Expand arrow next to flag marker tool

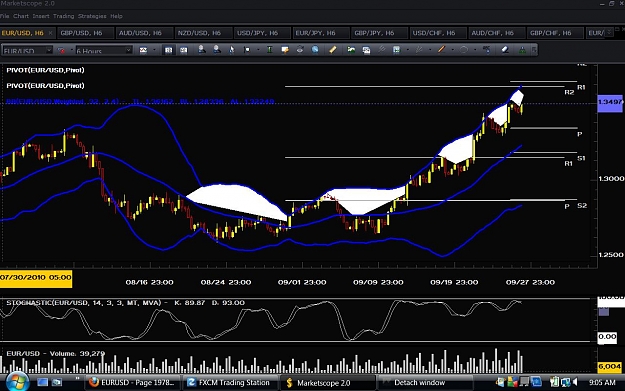(x=258, y=50)
